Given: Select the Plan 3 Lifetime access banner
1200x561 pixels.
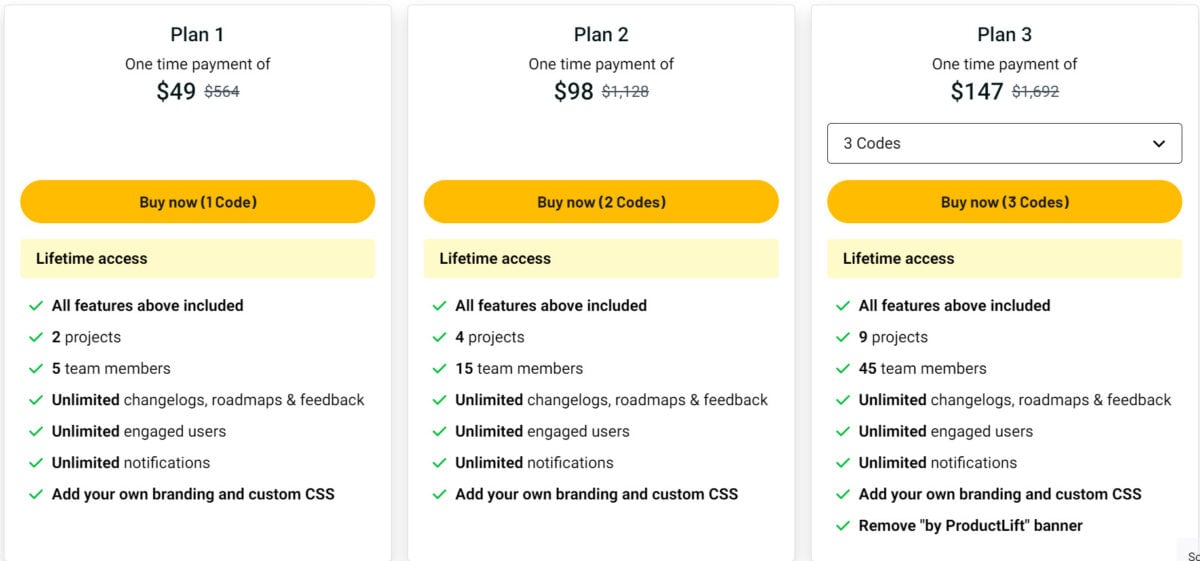Looking at the screenshot, I should [x=1004, y=258].
